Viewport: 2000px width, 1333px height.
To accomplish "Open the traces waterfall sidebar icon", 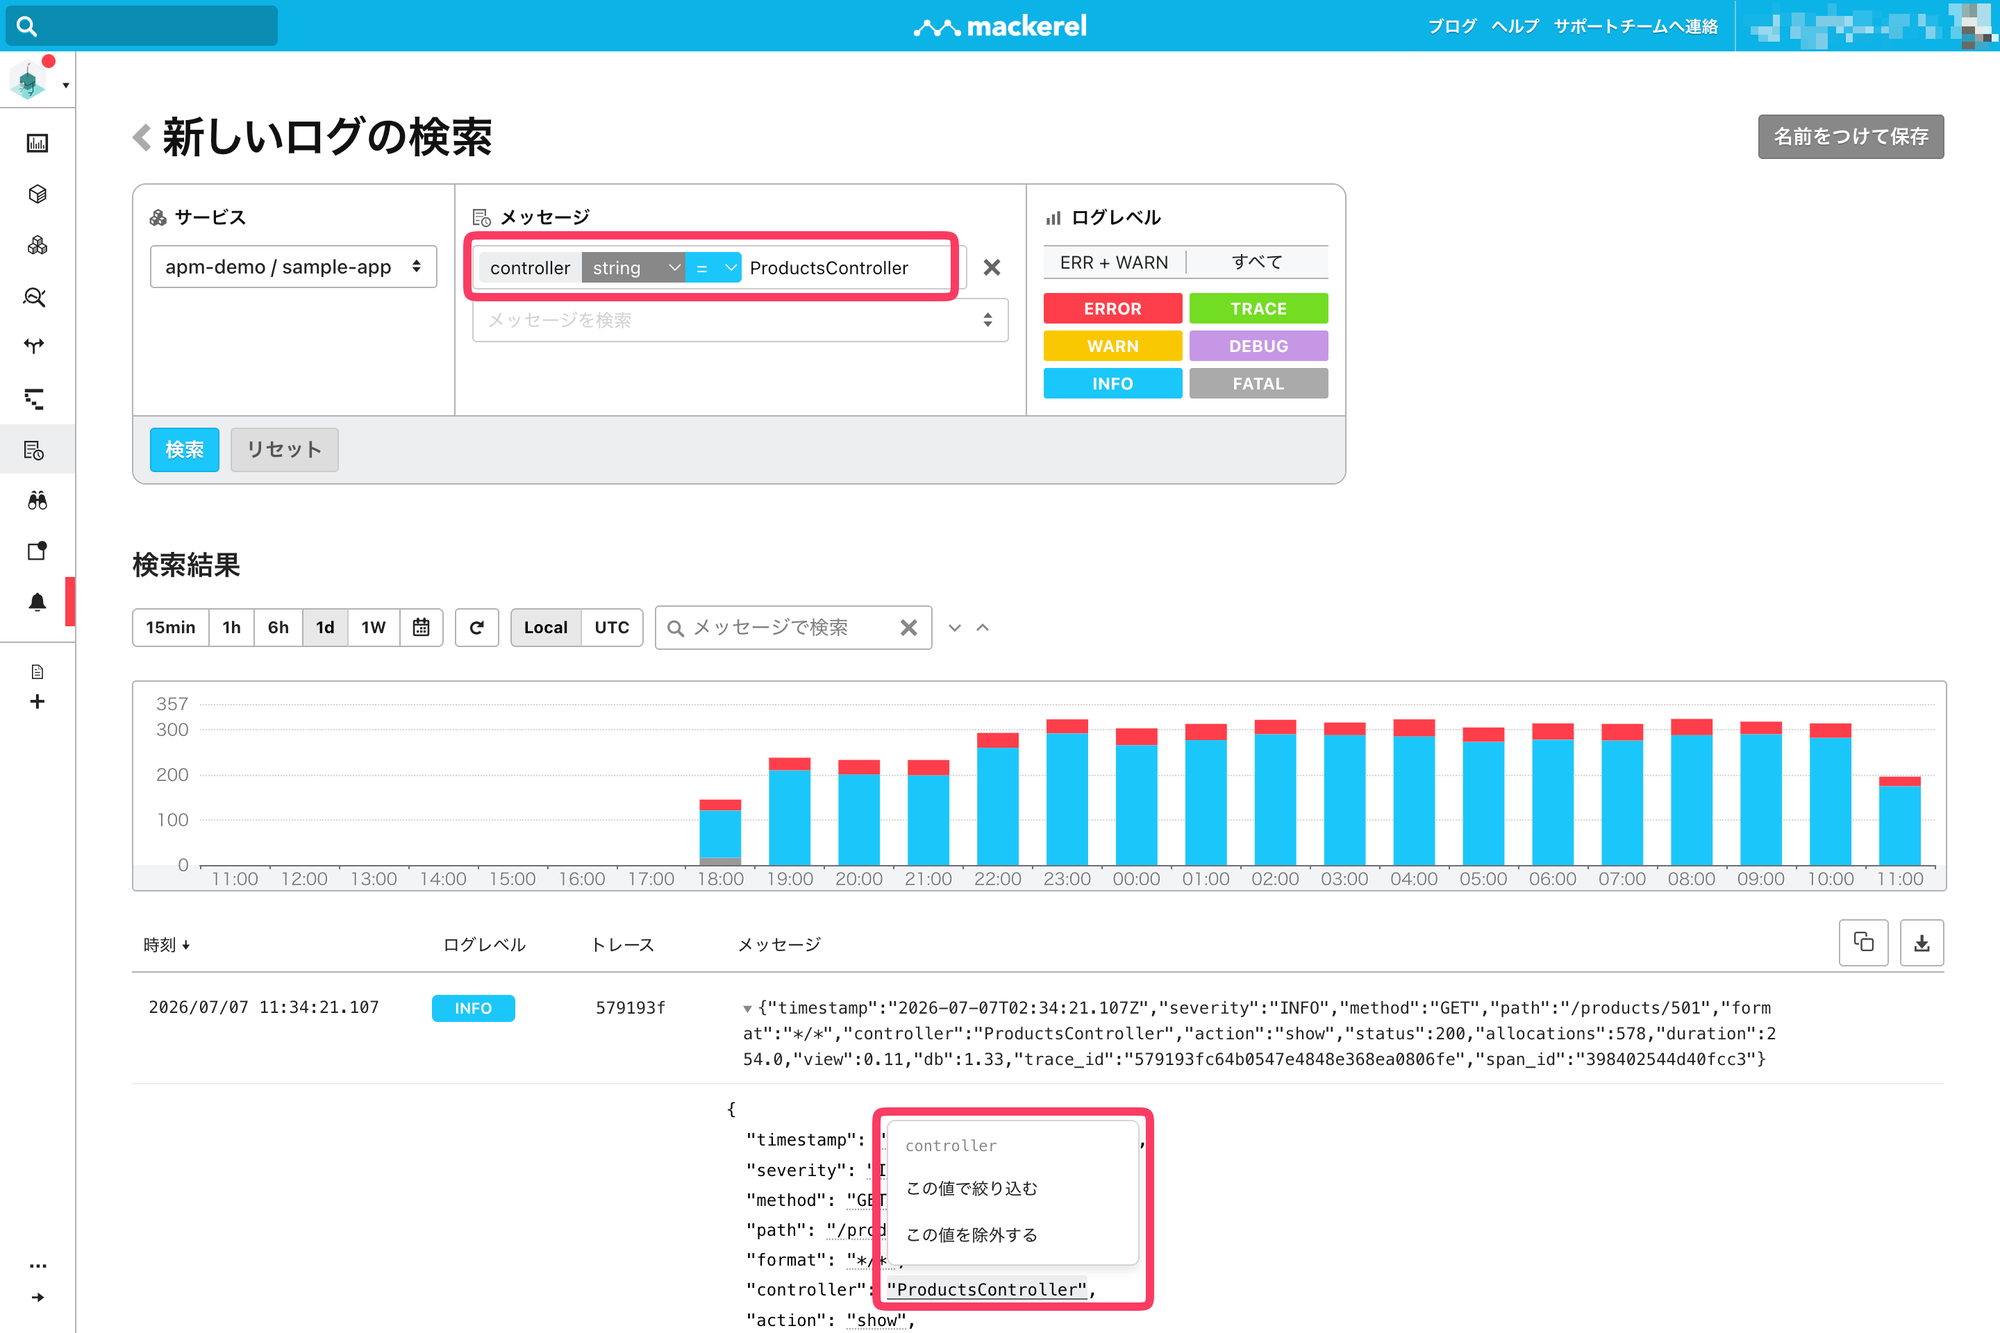I will coord(35,399).
